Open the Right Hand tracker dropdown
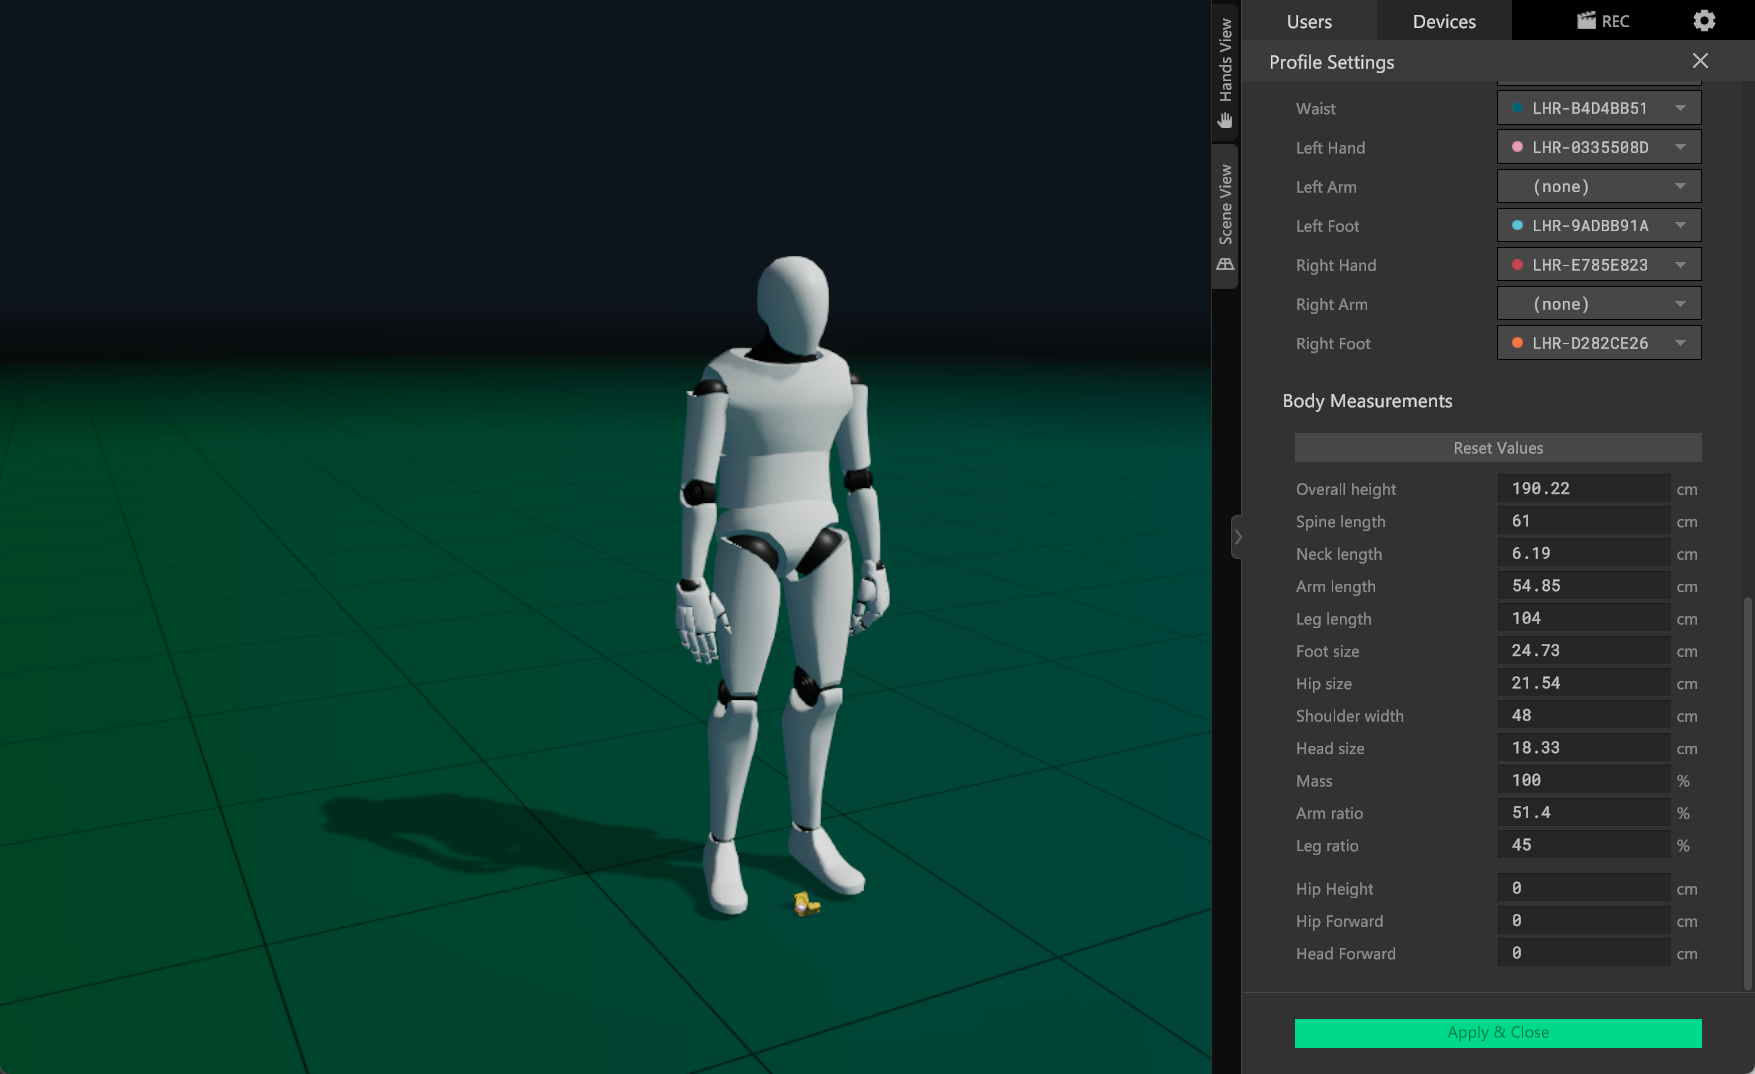The image size is (1755, 1074). [1598, 265]
